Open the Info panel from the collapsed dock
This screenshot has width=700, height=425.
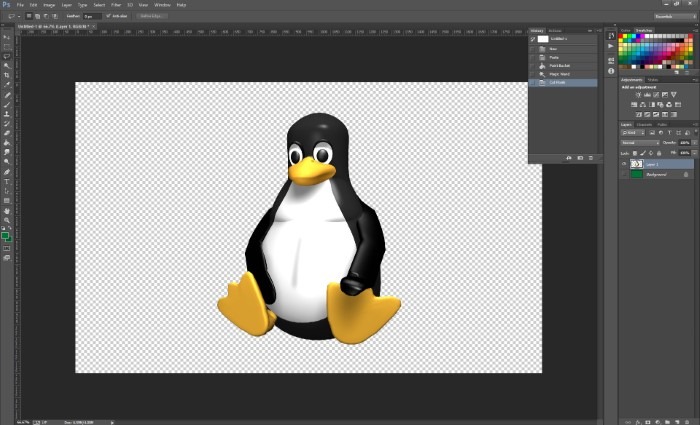pyautogui.click(x=611, y=71)
